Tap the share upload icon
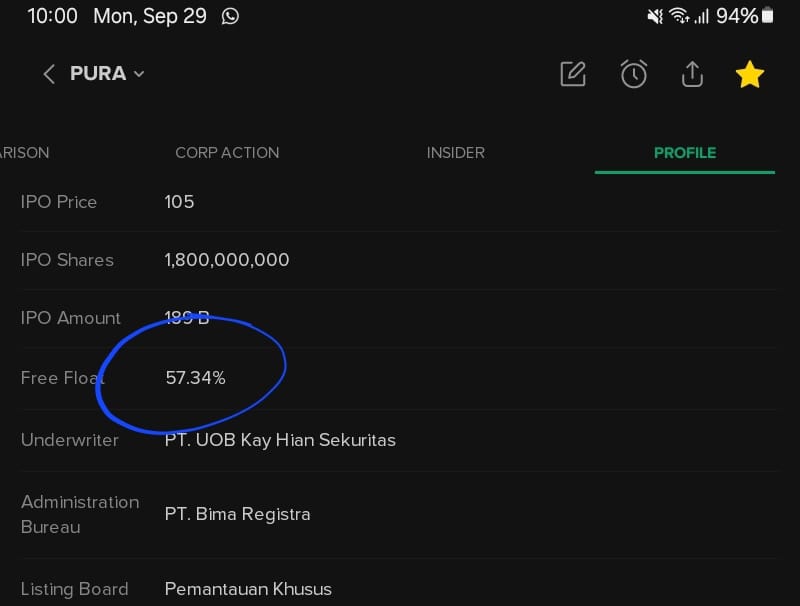The height and width of the screenshot is (606, 800). [692, 74]
